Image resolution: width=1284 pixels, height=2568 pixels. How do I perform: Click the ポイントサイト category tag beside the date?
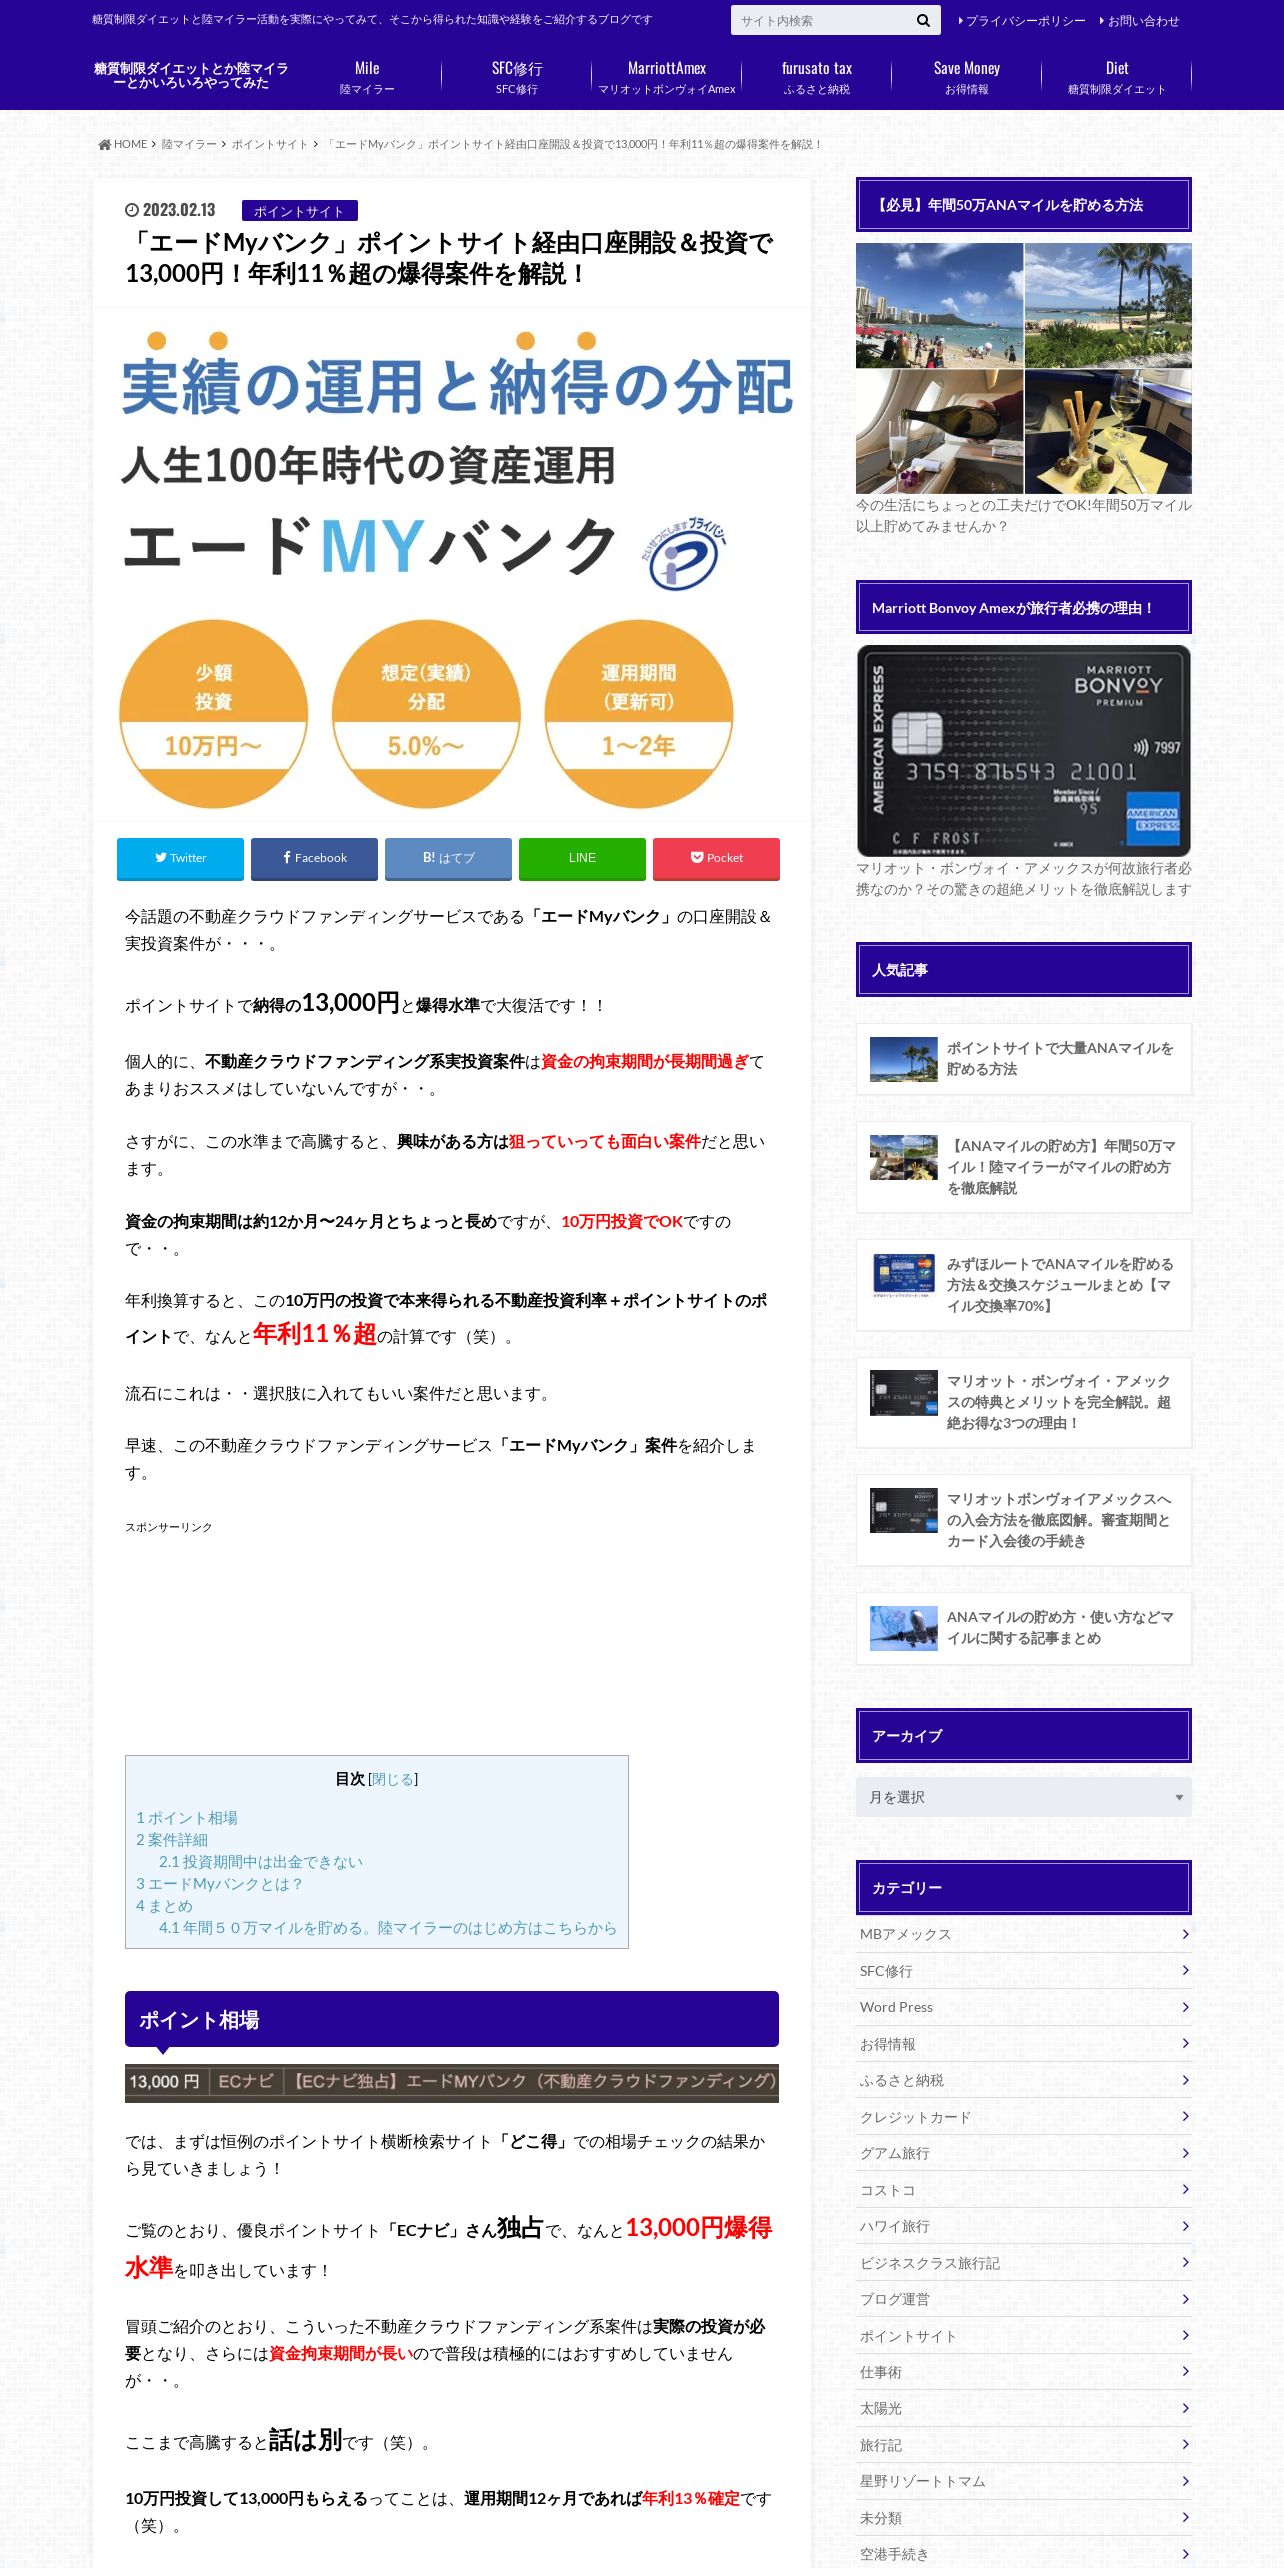tap(299, 211)
